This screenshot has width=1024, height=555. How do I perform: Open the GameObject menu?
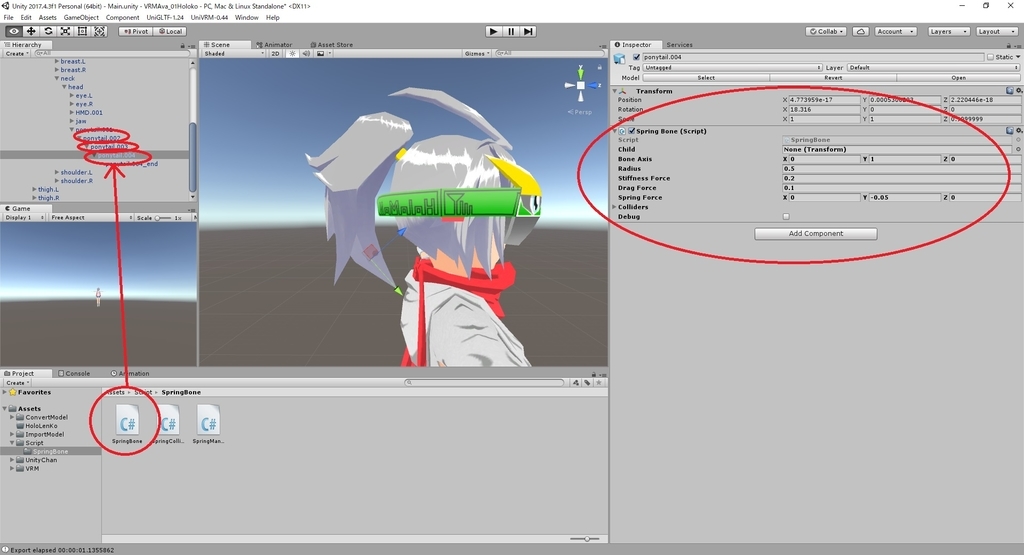pos(81,18)
